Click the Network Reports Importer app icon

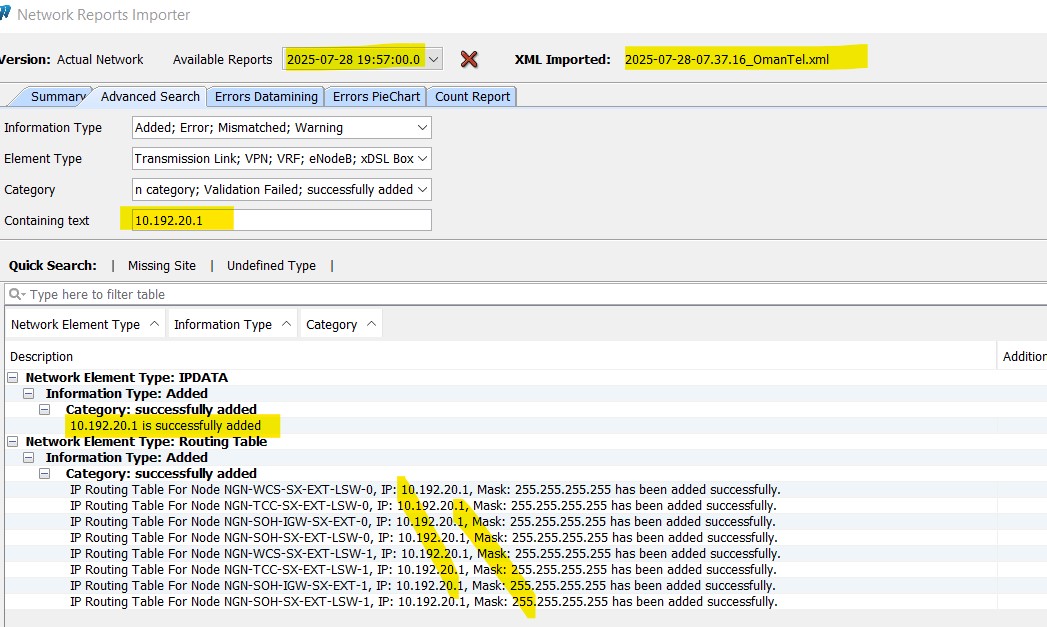[6, 14]
